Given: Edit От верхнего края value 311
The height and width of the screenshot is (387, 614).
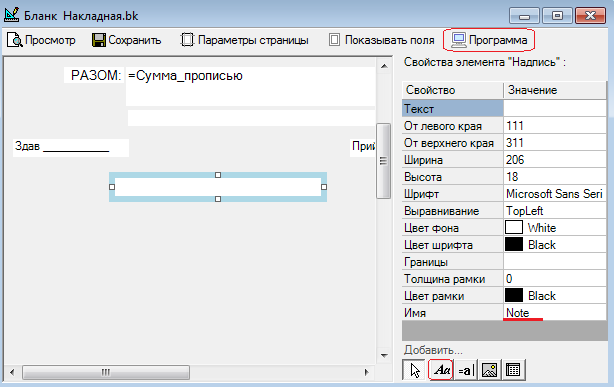Looking at the screenshot, I should tap(554, 143).
